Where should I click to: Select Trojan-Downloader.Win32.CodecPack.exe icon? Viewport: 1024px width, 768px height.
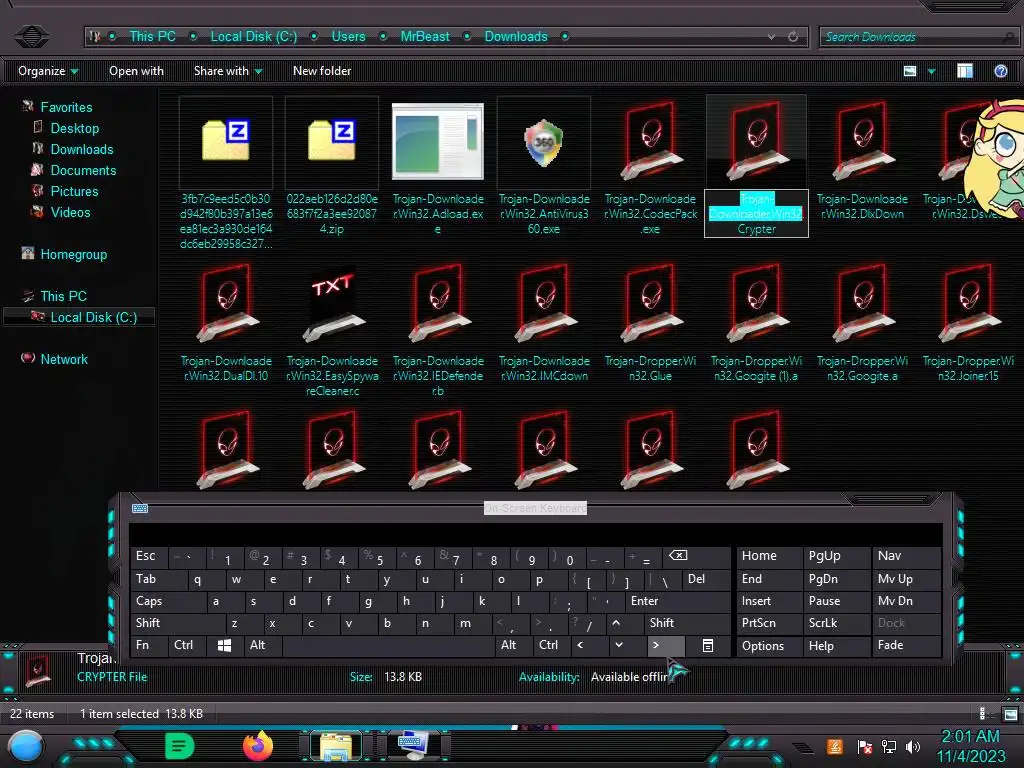[650, 141]
